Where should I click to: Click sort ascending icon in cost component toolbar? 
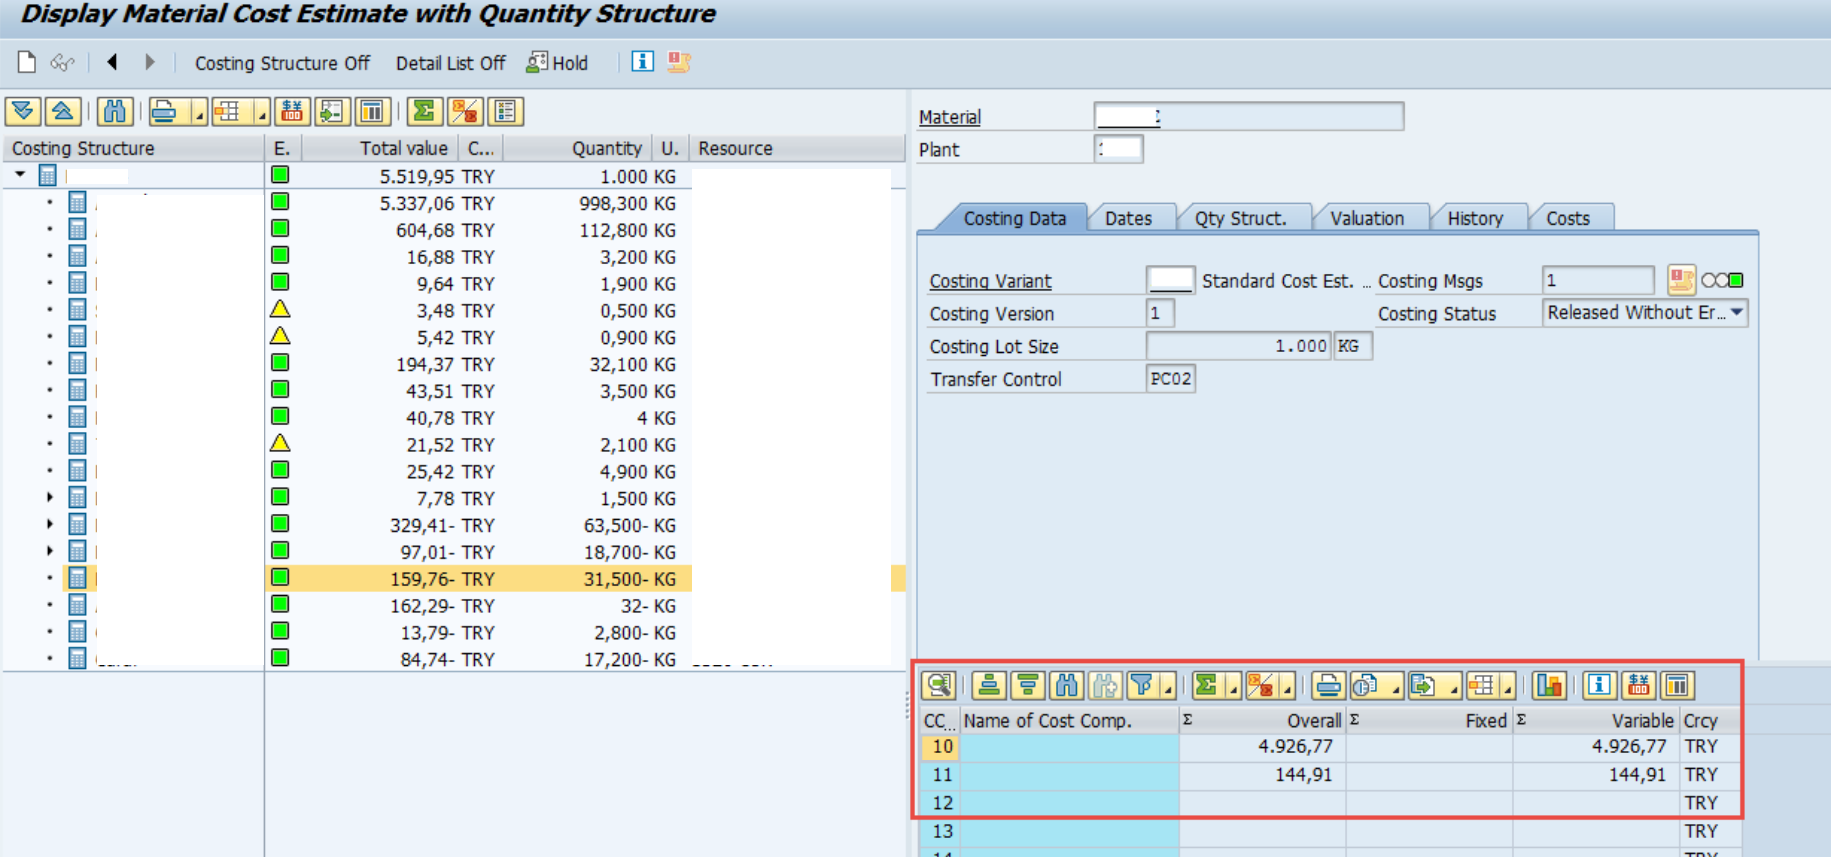coord(988,685)
